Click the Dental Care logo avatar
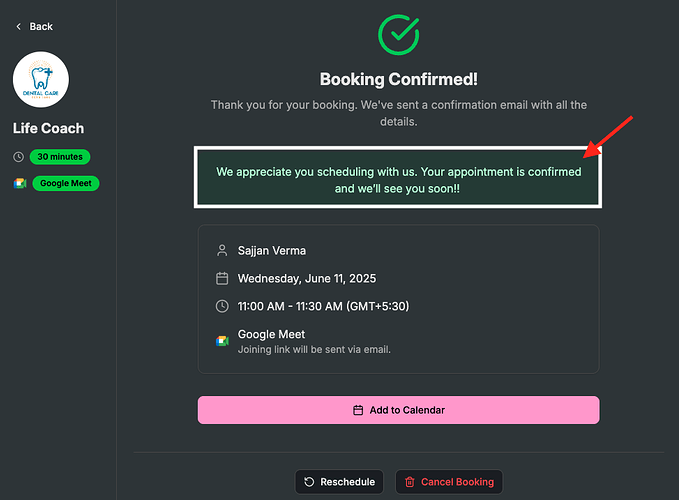Viewport: 679px width, 500px height. tap(41, 80)
